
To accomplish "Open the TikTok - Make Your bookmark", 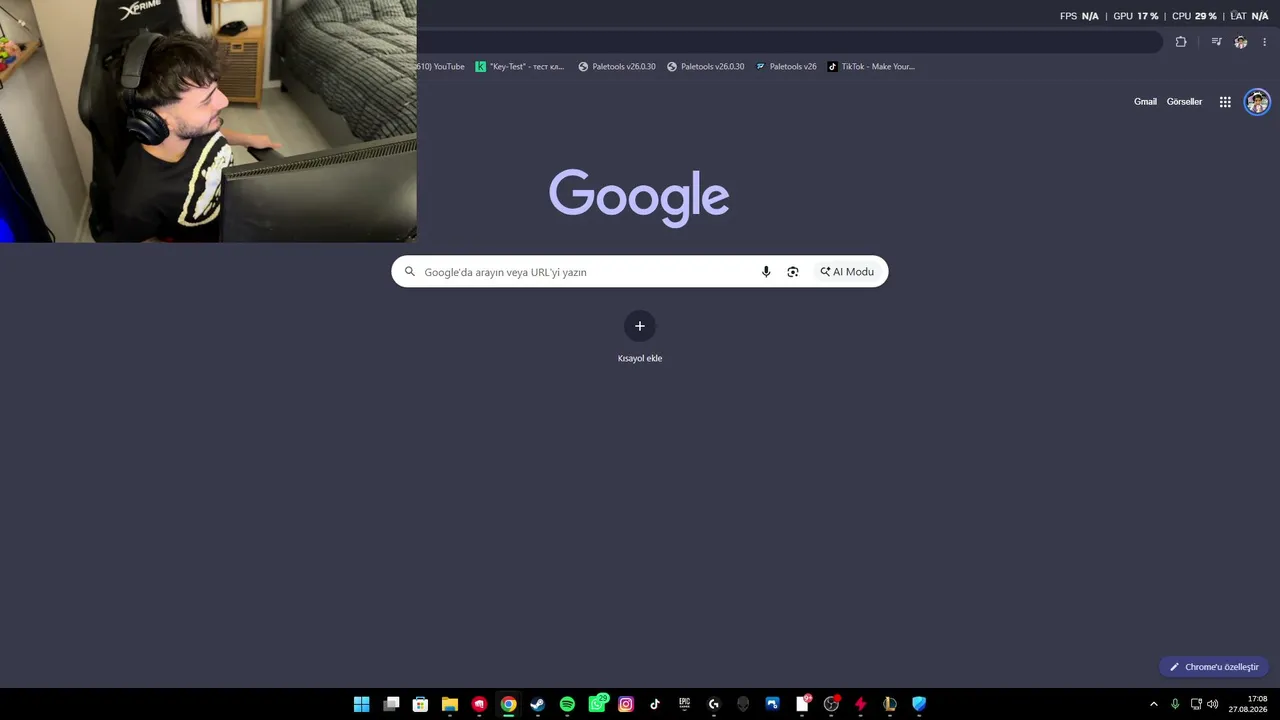I will point(871,67).
